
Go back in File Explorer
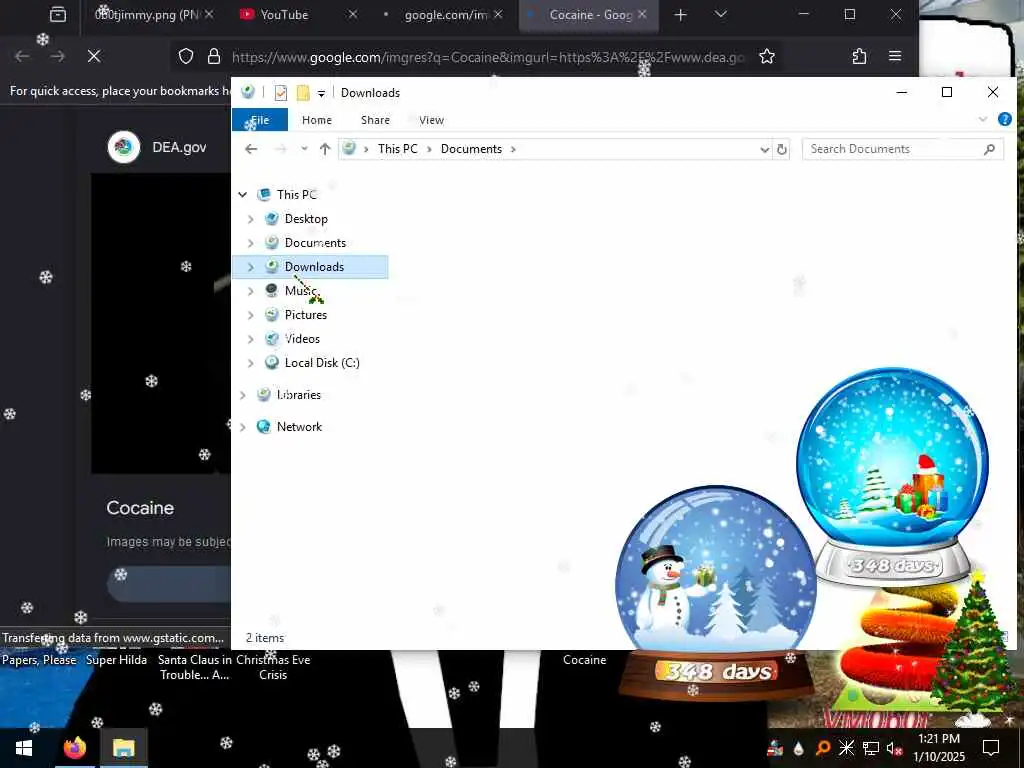[251, 149]
